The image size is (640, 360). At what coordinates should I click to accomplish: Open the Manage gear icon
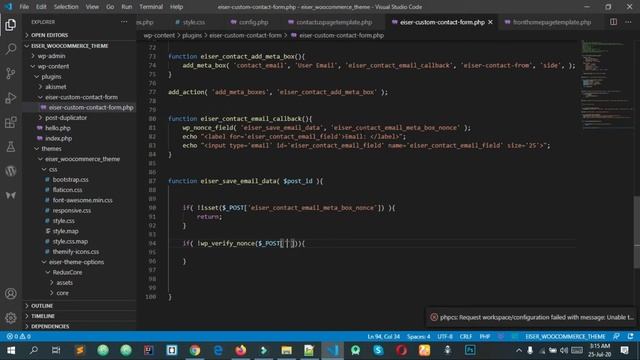coord(11,318)
